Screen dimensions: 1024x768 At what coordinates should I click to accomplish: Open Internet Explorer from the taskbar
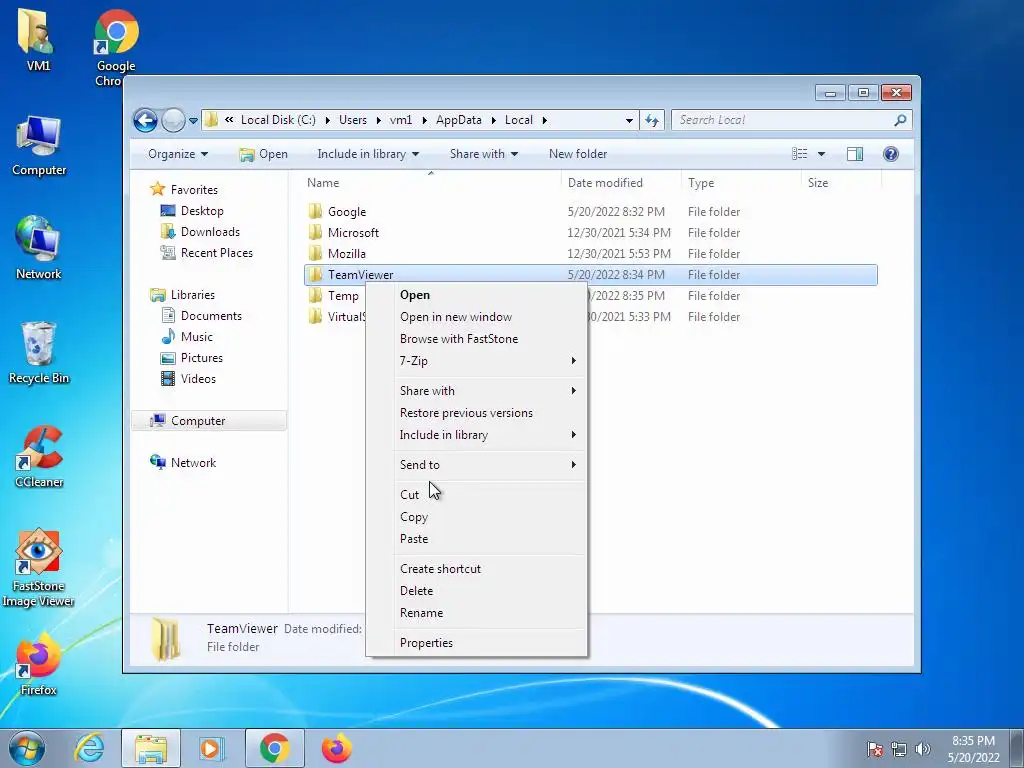89,748
